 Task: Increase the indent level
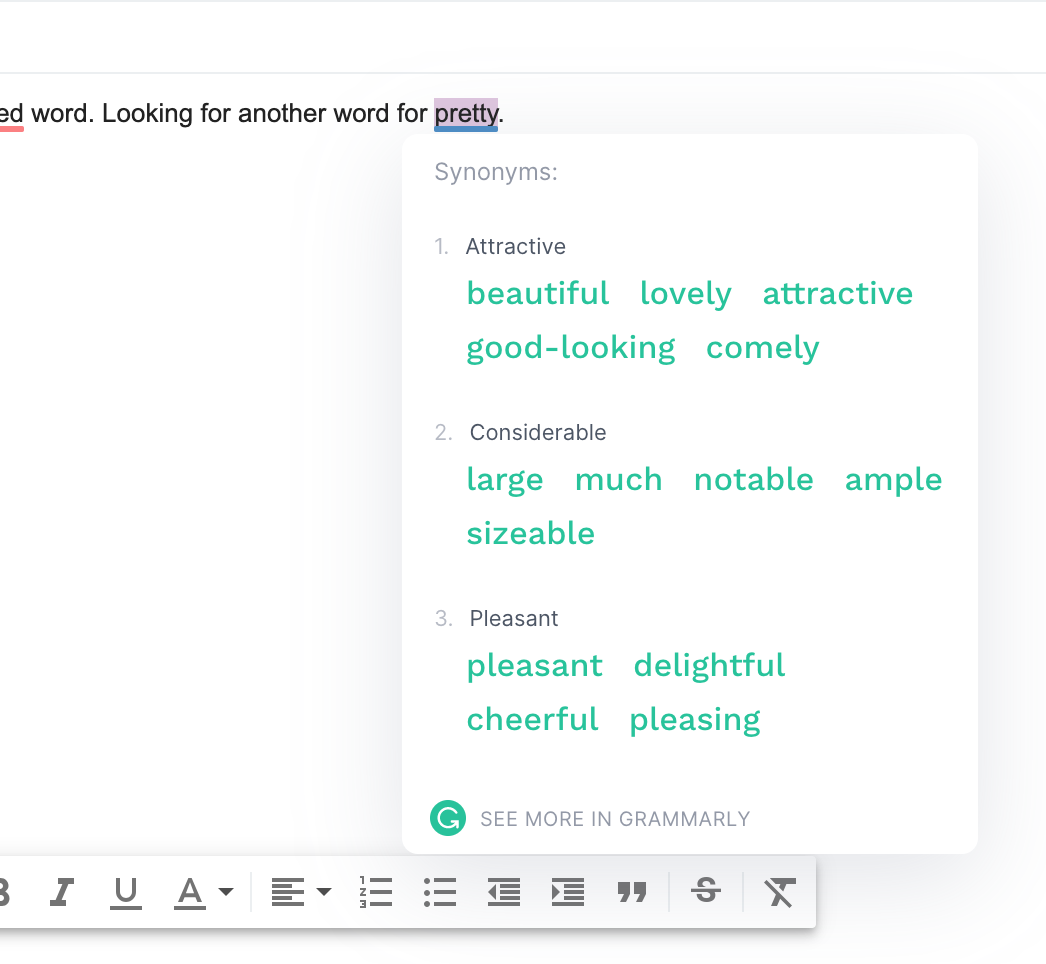point(568,893)
